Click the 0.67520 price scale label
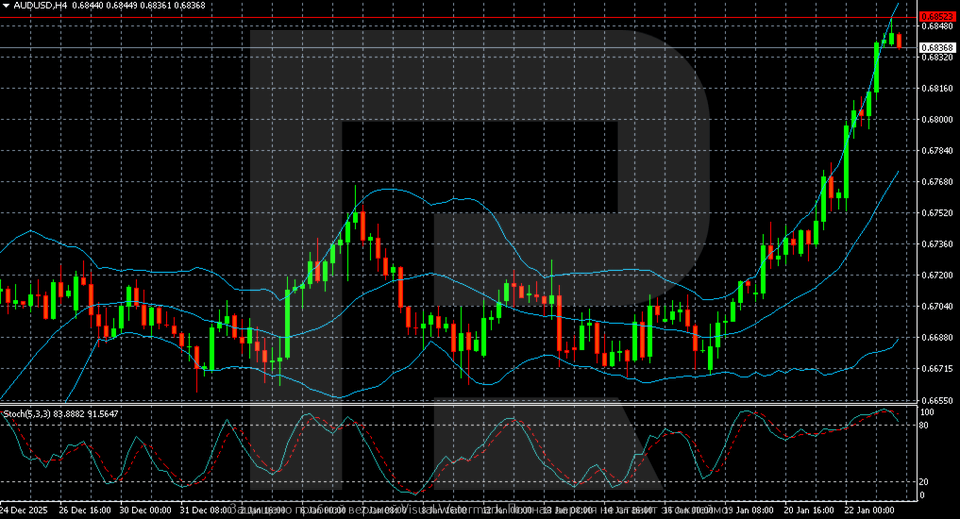Screen dimensions: 960x519 pos(937,213)
